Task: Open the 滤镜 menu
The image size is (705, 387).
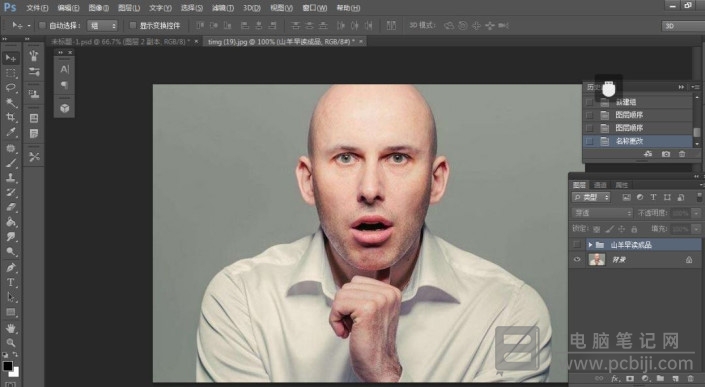Action: click(223, 8)
